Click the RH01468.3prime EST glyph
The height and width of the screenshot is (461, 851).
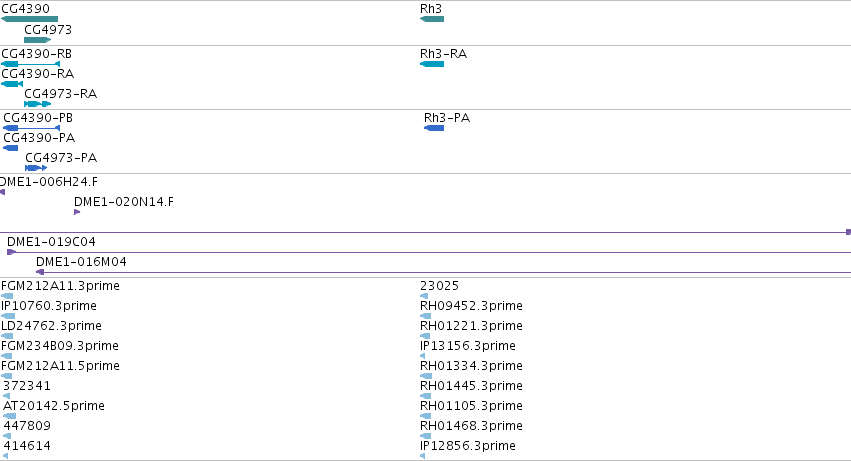pos(426,436)
